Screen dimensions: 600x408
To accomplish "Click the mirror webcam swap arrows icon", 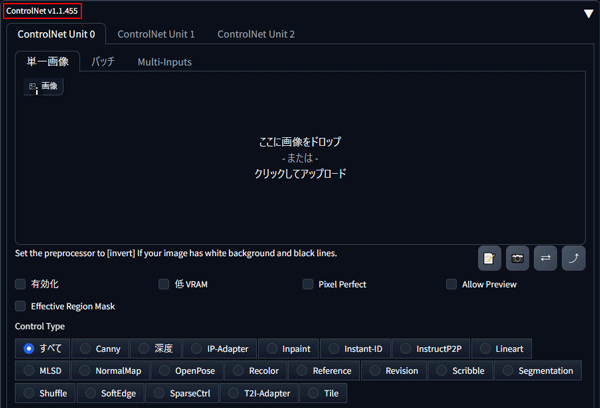I will (545, 258).
